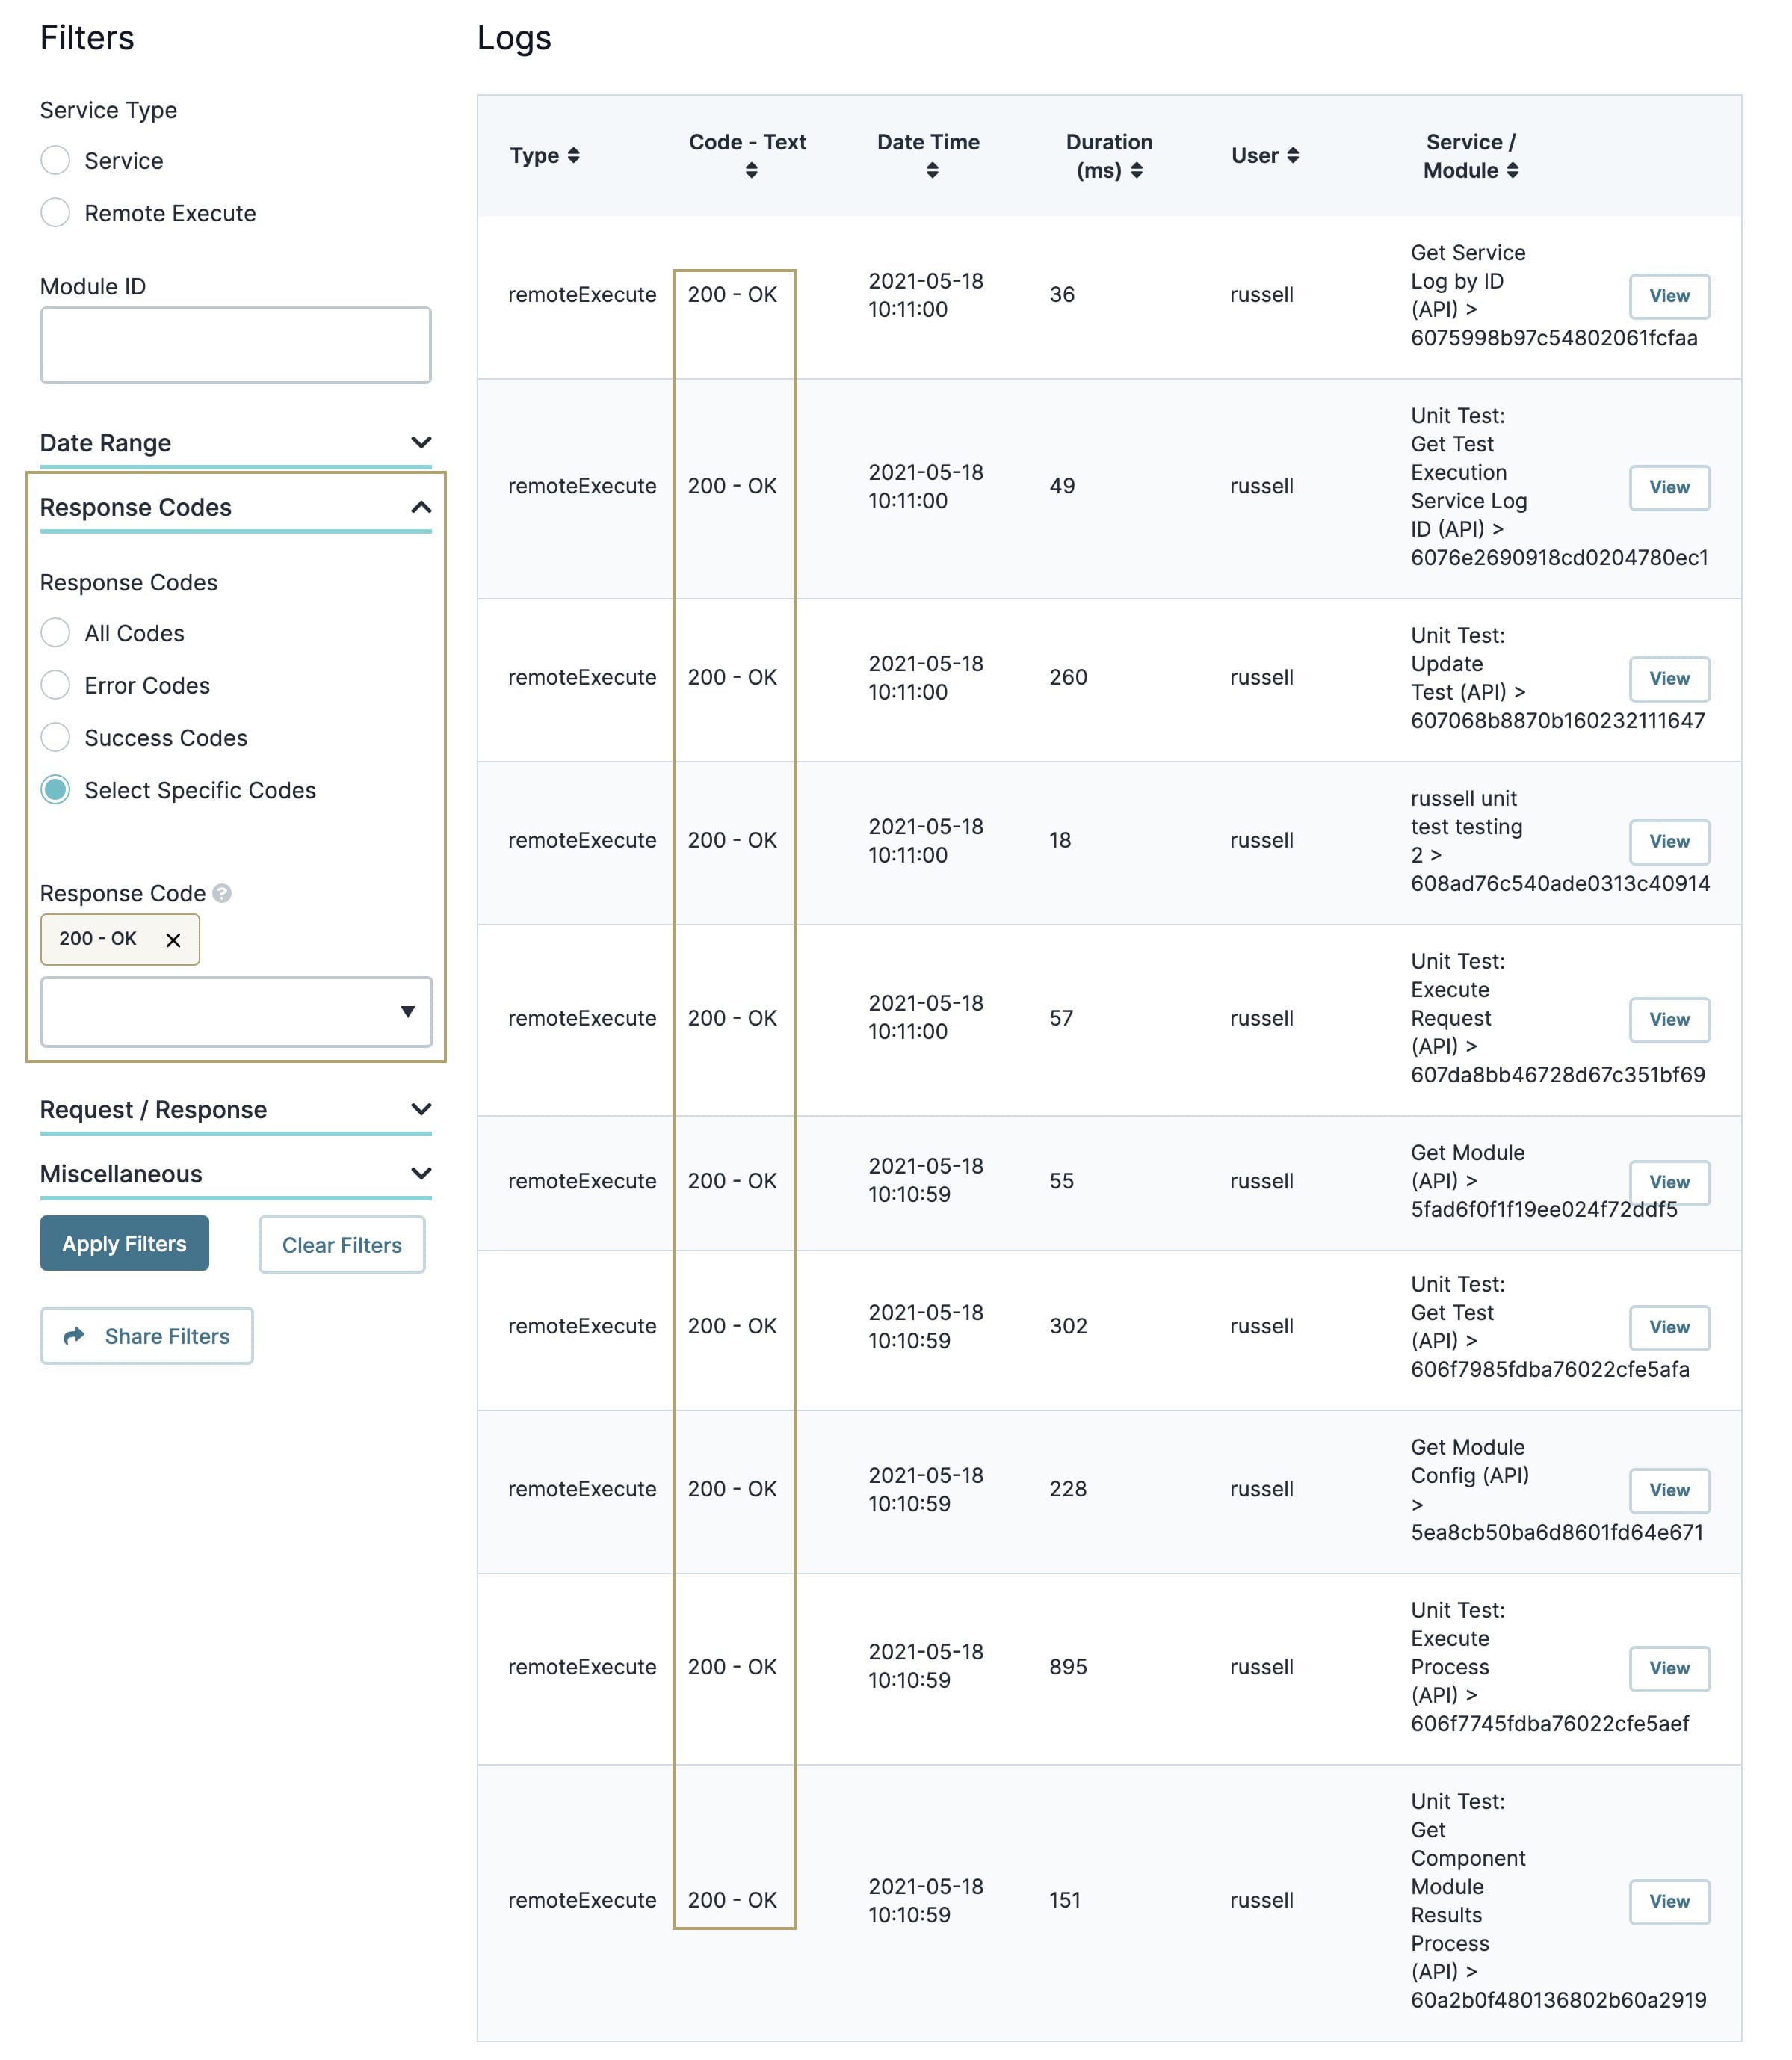Click duration value 302
Screen dimensions: 1792x2060
pos(1068,1326)
